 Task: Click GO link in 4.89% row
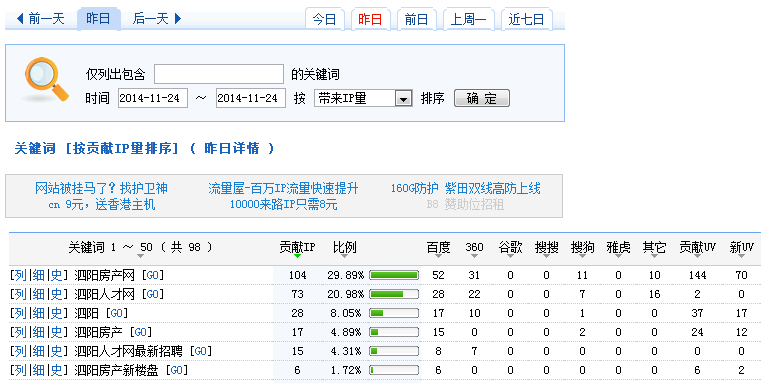point(141,332)
